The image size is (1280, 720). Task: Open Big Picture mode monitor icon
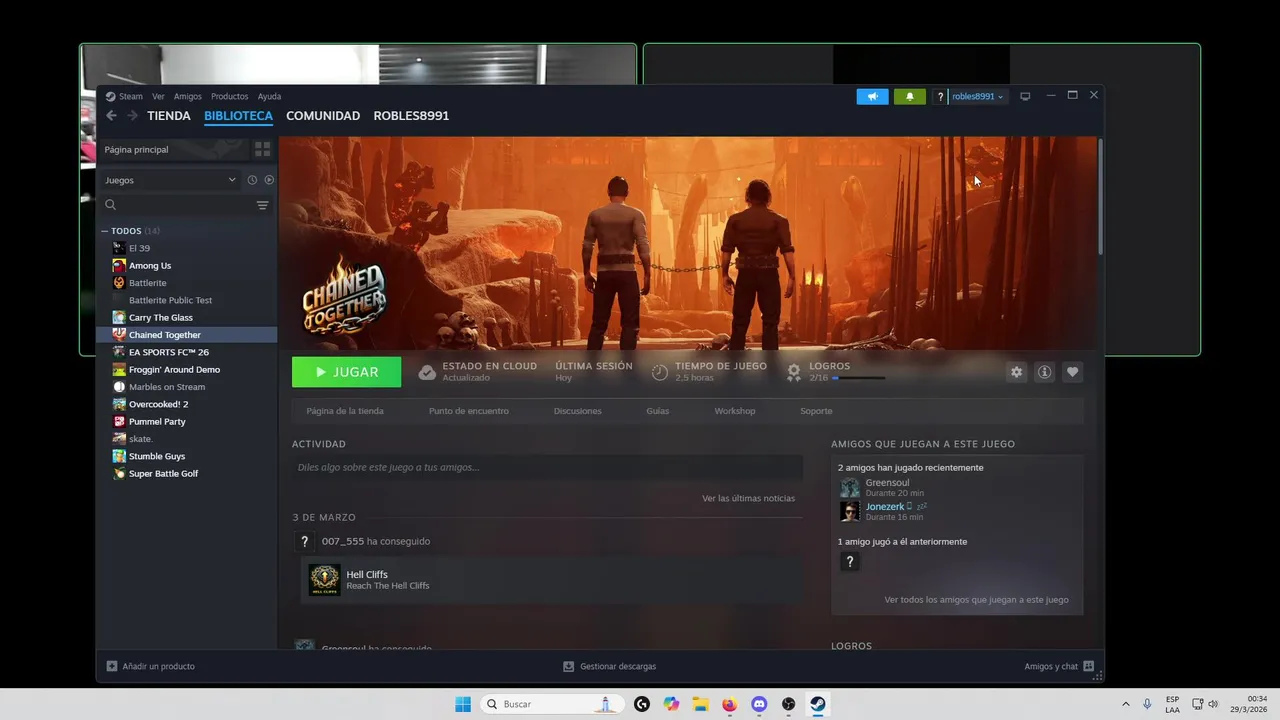[x=1025, y=96]
